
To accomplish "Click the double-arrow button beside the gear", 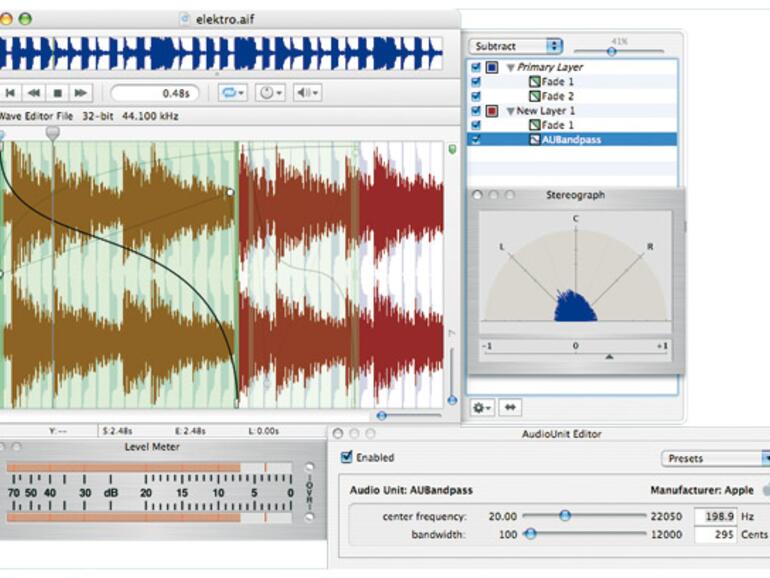I will (x=509, y=408).
